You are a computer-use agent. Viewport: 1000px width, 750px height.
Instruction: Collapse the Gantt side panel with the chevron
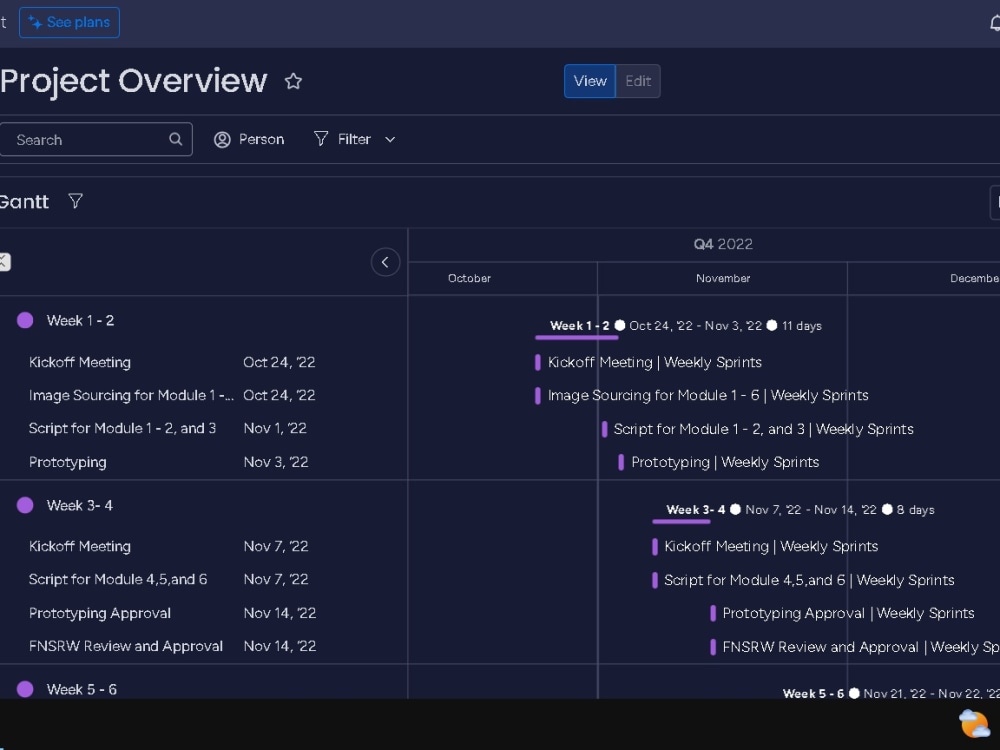click(x=385, y=262)
